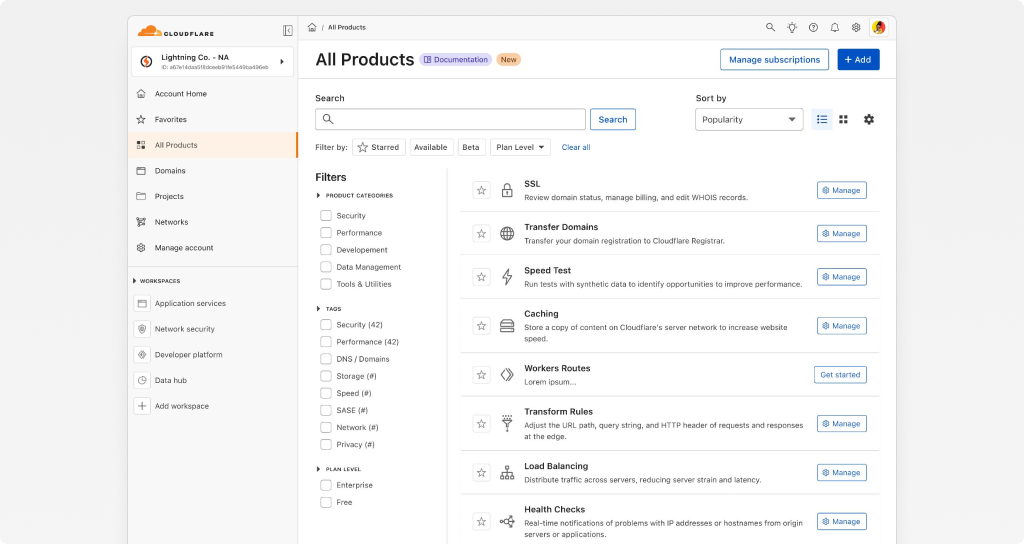The width and height of the screenshot is (1024, 544).
Task: Open the Documentation badge link
Action: coord(455,59)
